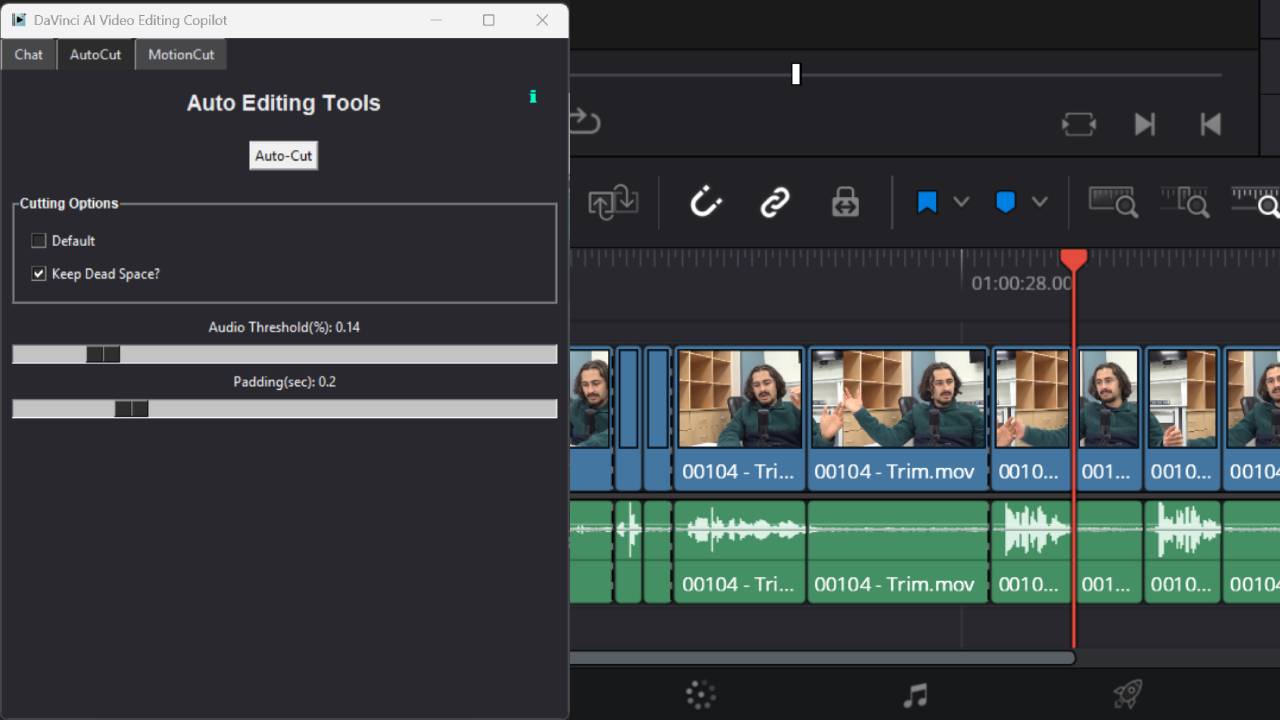Expand the flag color dropdown arrow
The height and width of the screenshot is (720, 1280).
point(961,202)
